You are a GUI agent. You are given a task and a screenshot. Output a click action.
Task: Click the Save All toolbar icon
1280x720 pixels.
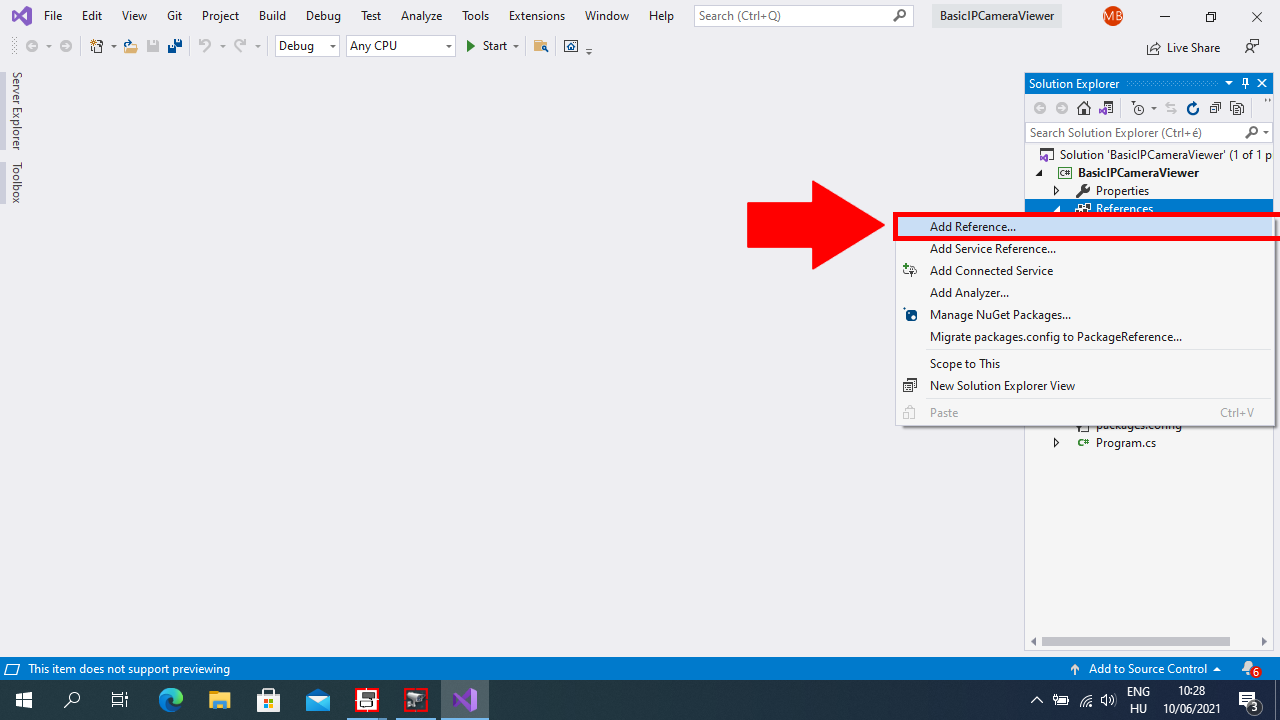(174, 46)
